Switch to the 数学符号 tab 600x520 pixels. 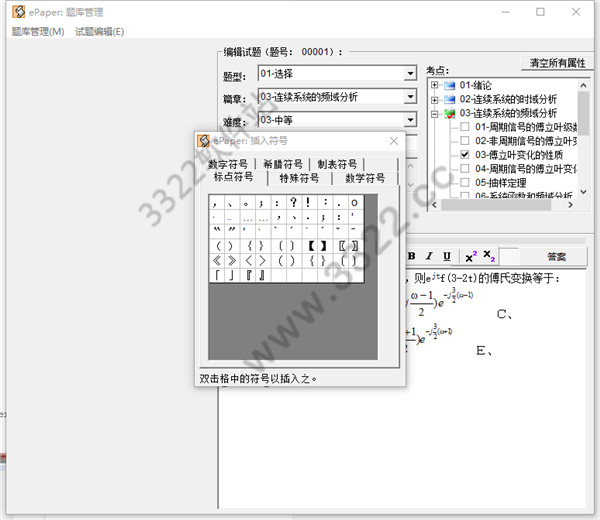365,178
